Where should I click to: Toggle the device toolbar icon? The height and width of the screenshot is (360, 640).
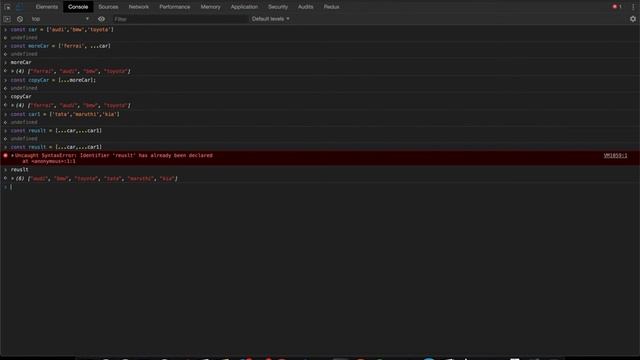tap(20, 7)
